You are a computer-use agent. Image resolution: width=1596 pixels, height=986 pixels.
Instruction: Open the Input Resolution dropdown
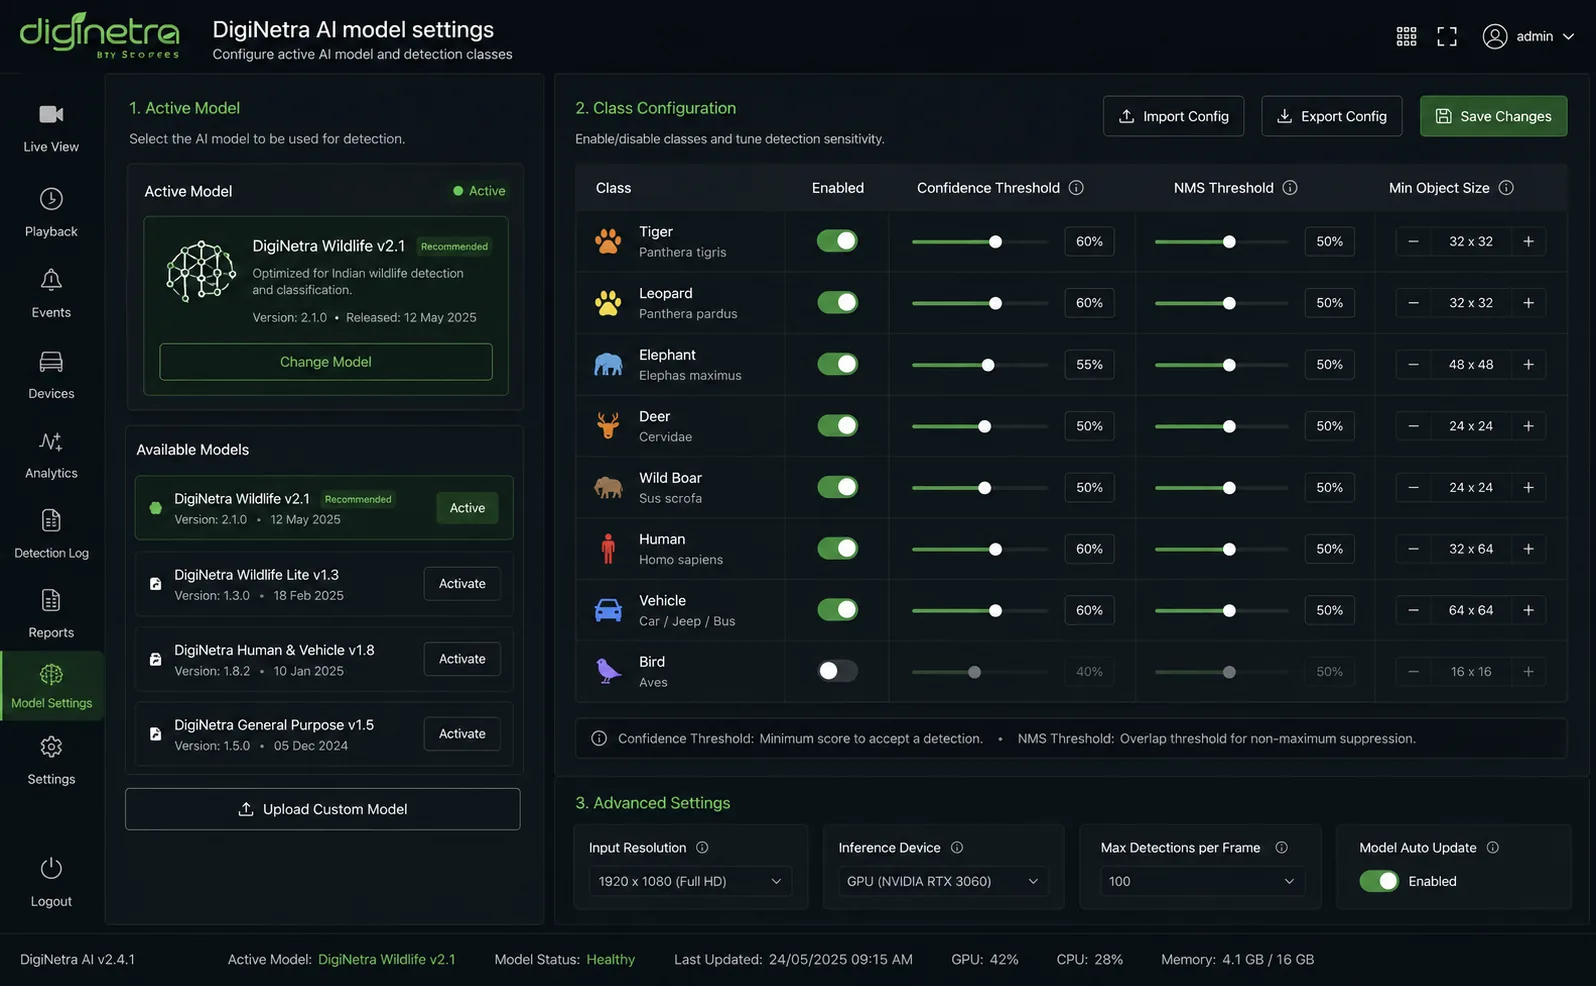tap(690, 881)
